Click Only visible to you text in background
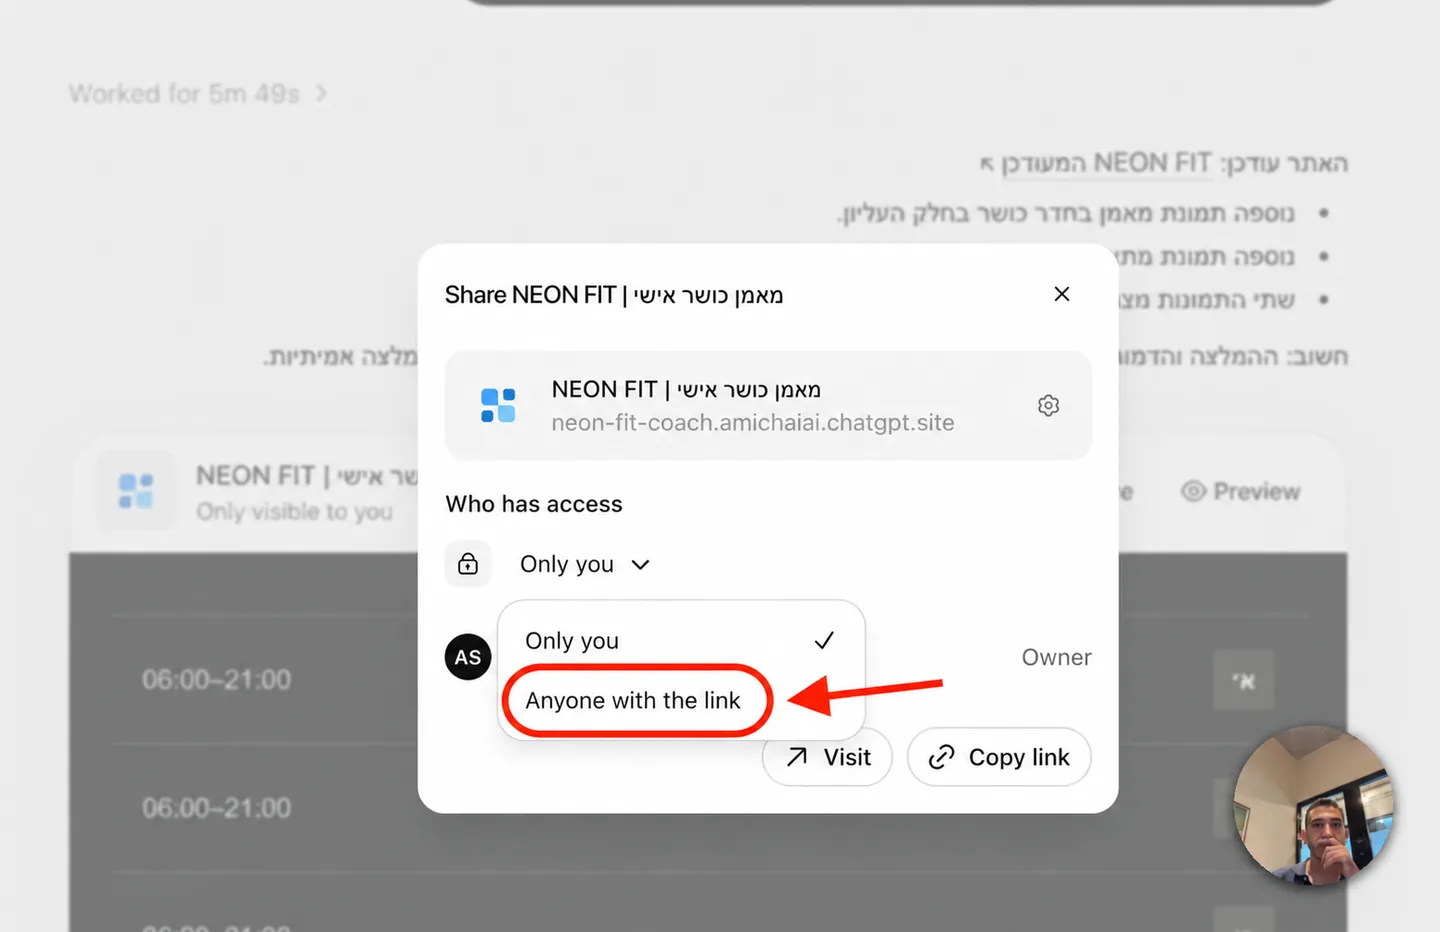1440x932 pixels. 294,511
